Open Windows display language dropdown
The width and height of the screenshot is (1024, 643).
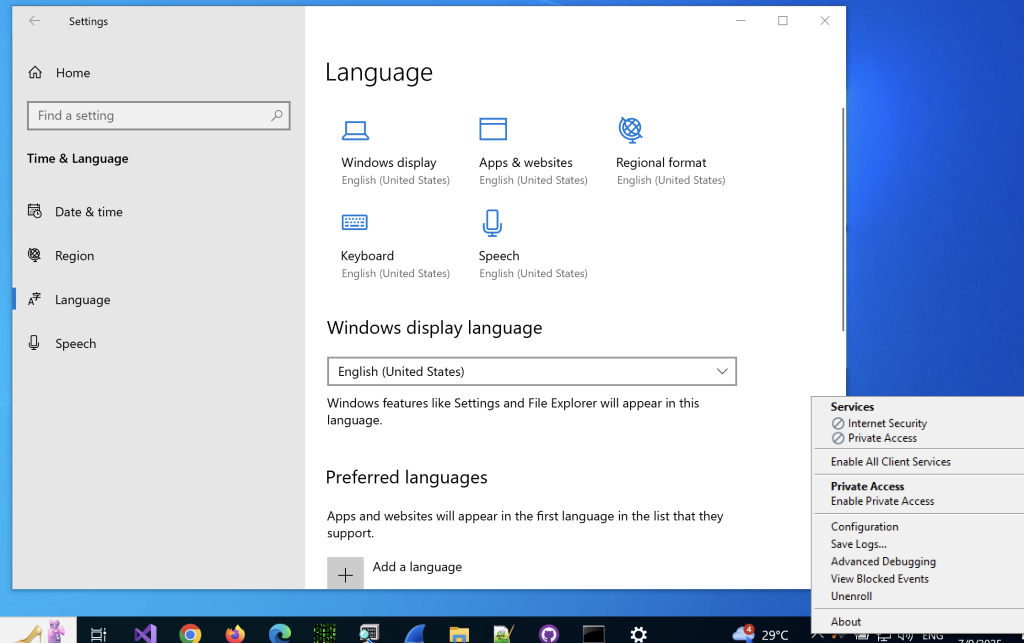(532, 371)
